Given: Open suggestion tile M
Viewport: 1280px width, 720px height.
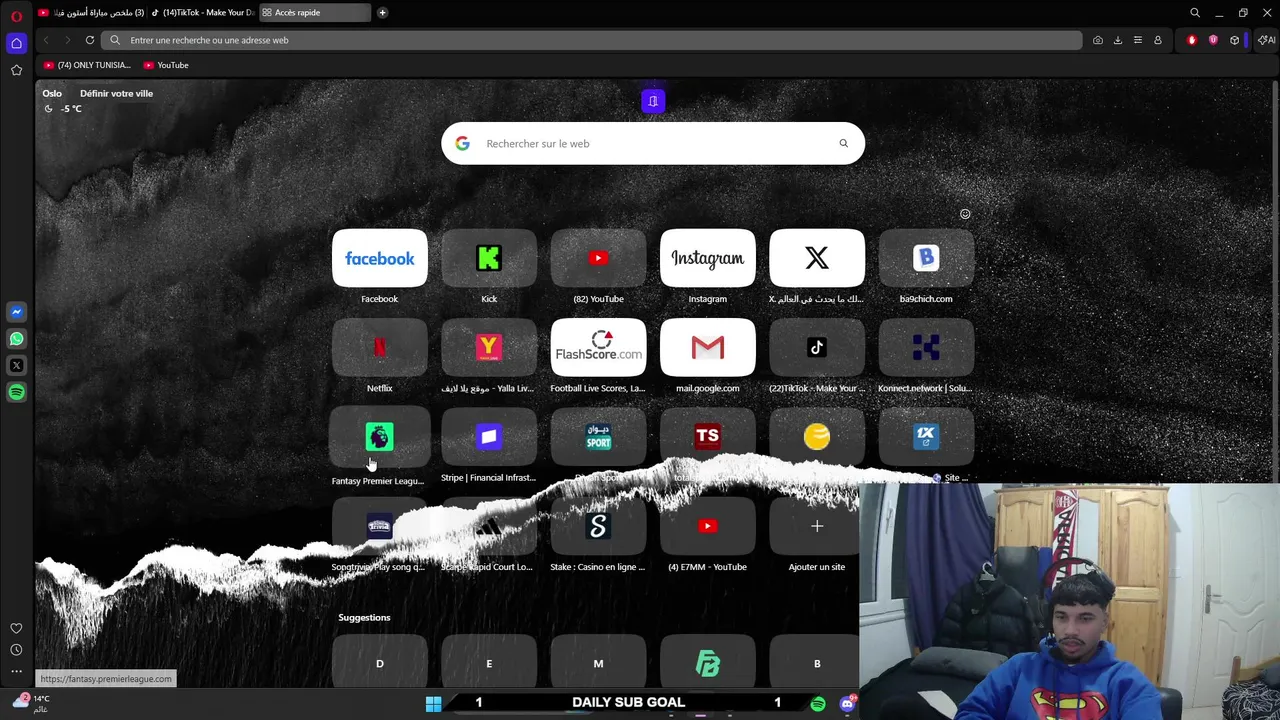Looking at the screenshot, I should pos(598,661).
